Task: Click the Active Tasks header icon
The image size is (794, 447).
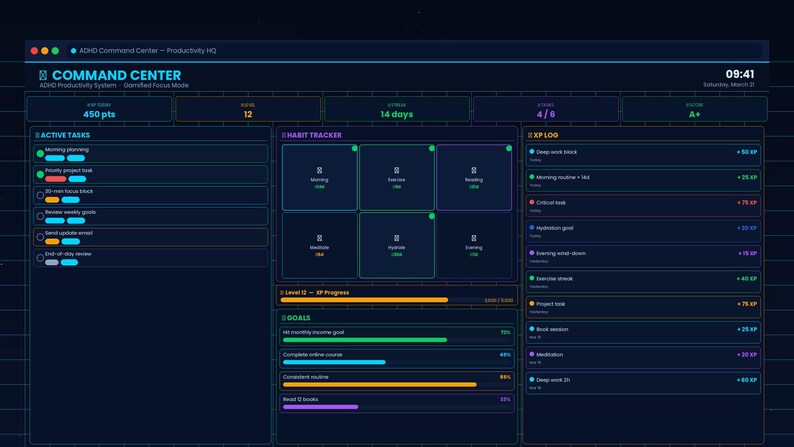Action: 37,135
